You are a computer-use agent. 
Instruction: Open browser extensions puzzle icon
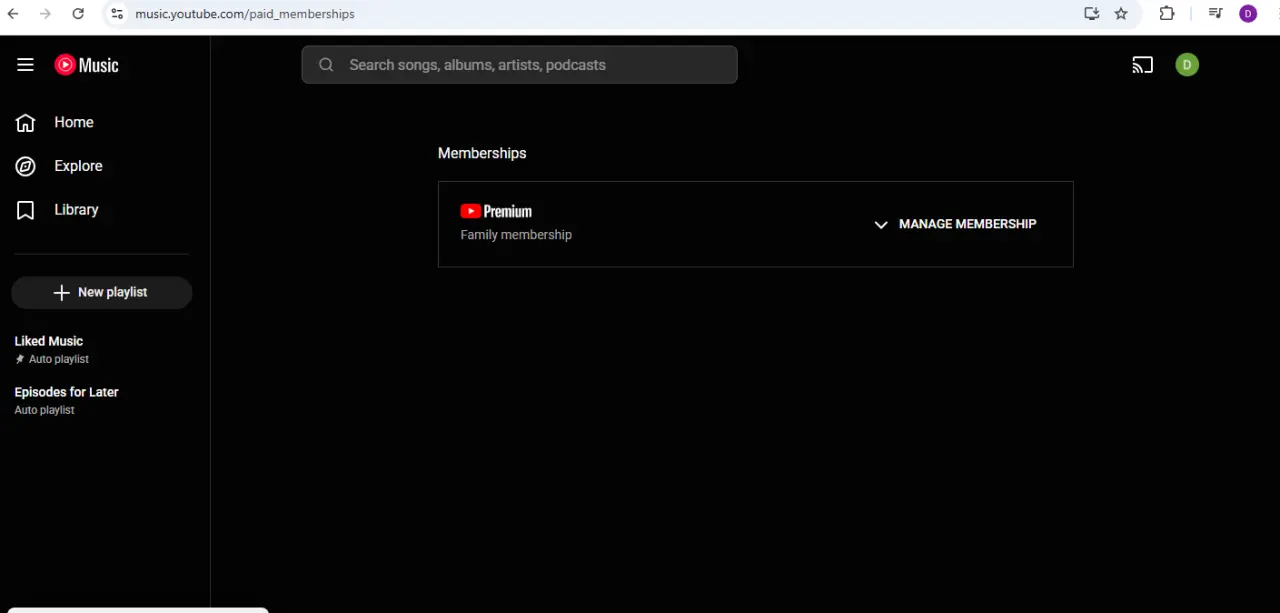[x=1167, y=14]
